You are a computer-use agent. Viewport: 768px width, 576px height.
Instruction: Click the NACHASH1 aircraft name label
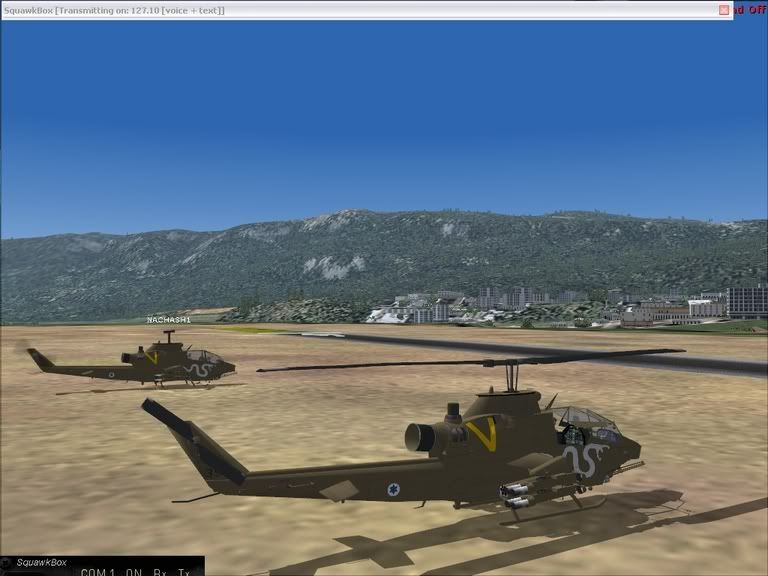tap(168, 320)
